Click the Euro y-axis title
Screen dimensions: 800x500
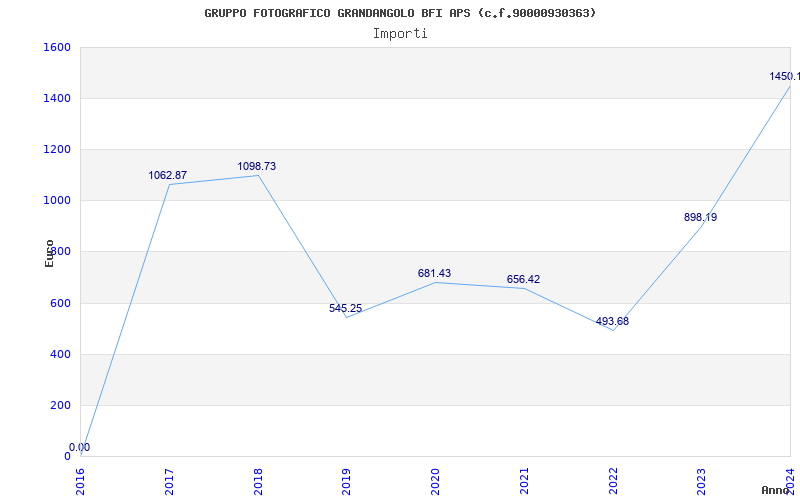(x=49, y=253)
